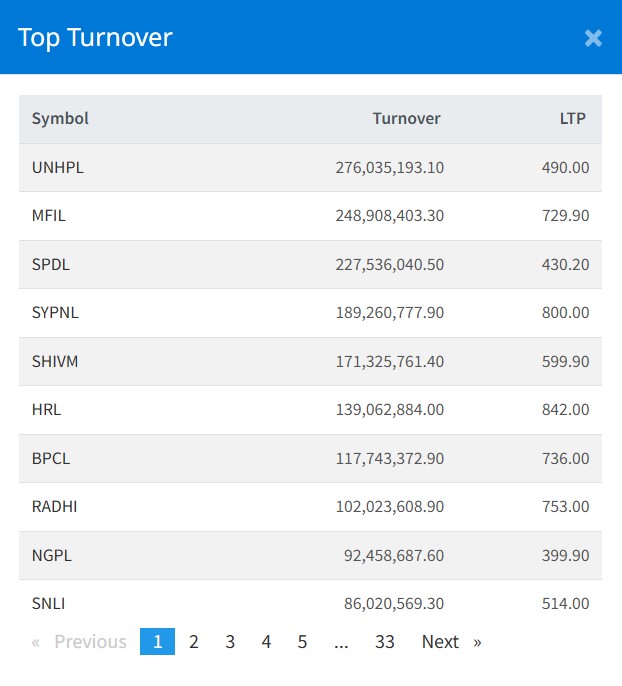This screenshot has height=686, width=622.
Task: Select the SHIVM stock row
Action: [55, 361]
